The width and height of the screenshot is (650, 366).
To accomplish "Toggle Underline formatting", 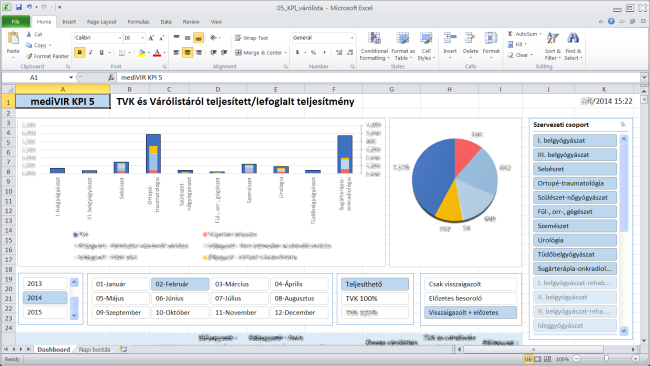I will pos(102,53).
